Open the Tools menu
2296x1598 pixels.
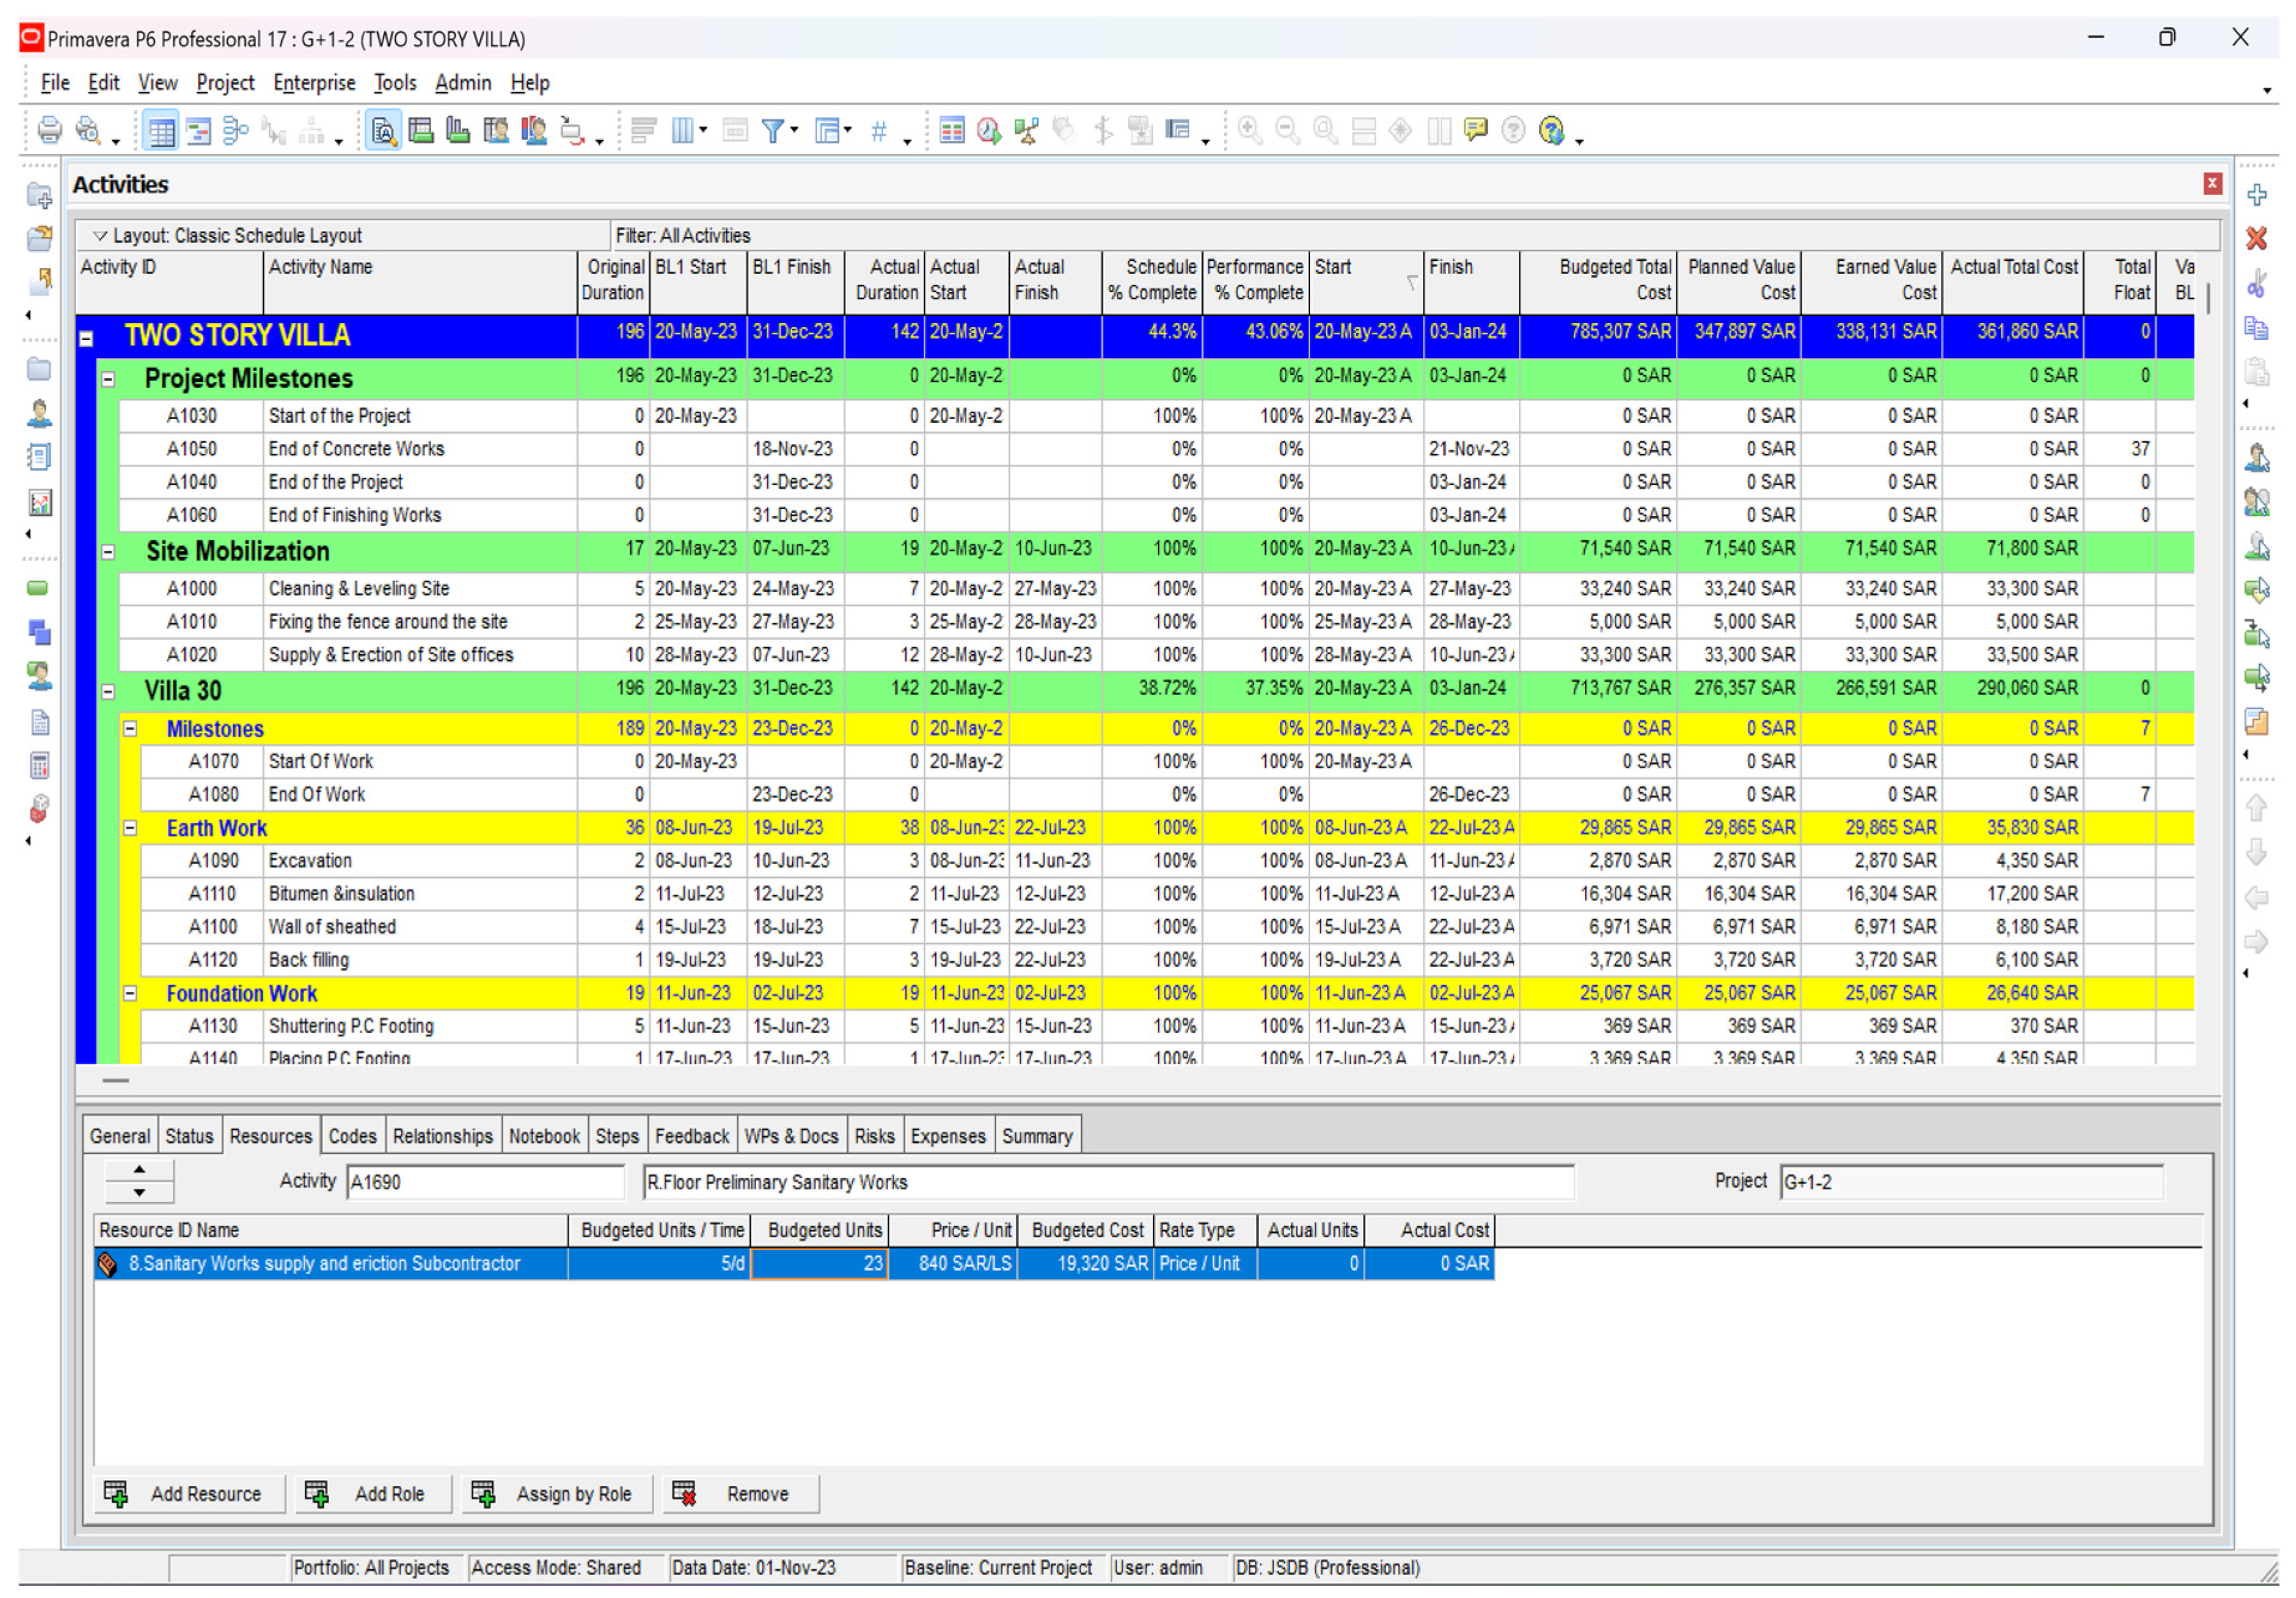point(395,82)
